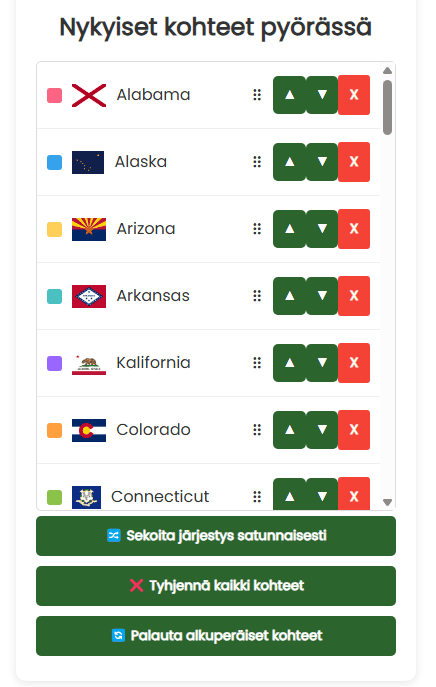Click the purple swatch next to Kalifornia
Image resolution: width=436 pixels, height=687 pixels.
[54, 363]
